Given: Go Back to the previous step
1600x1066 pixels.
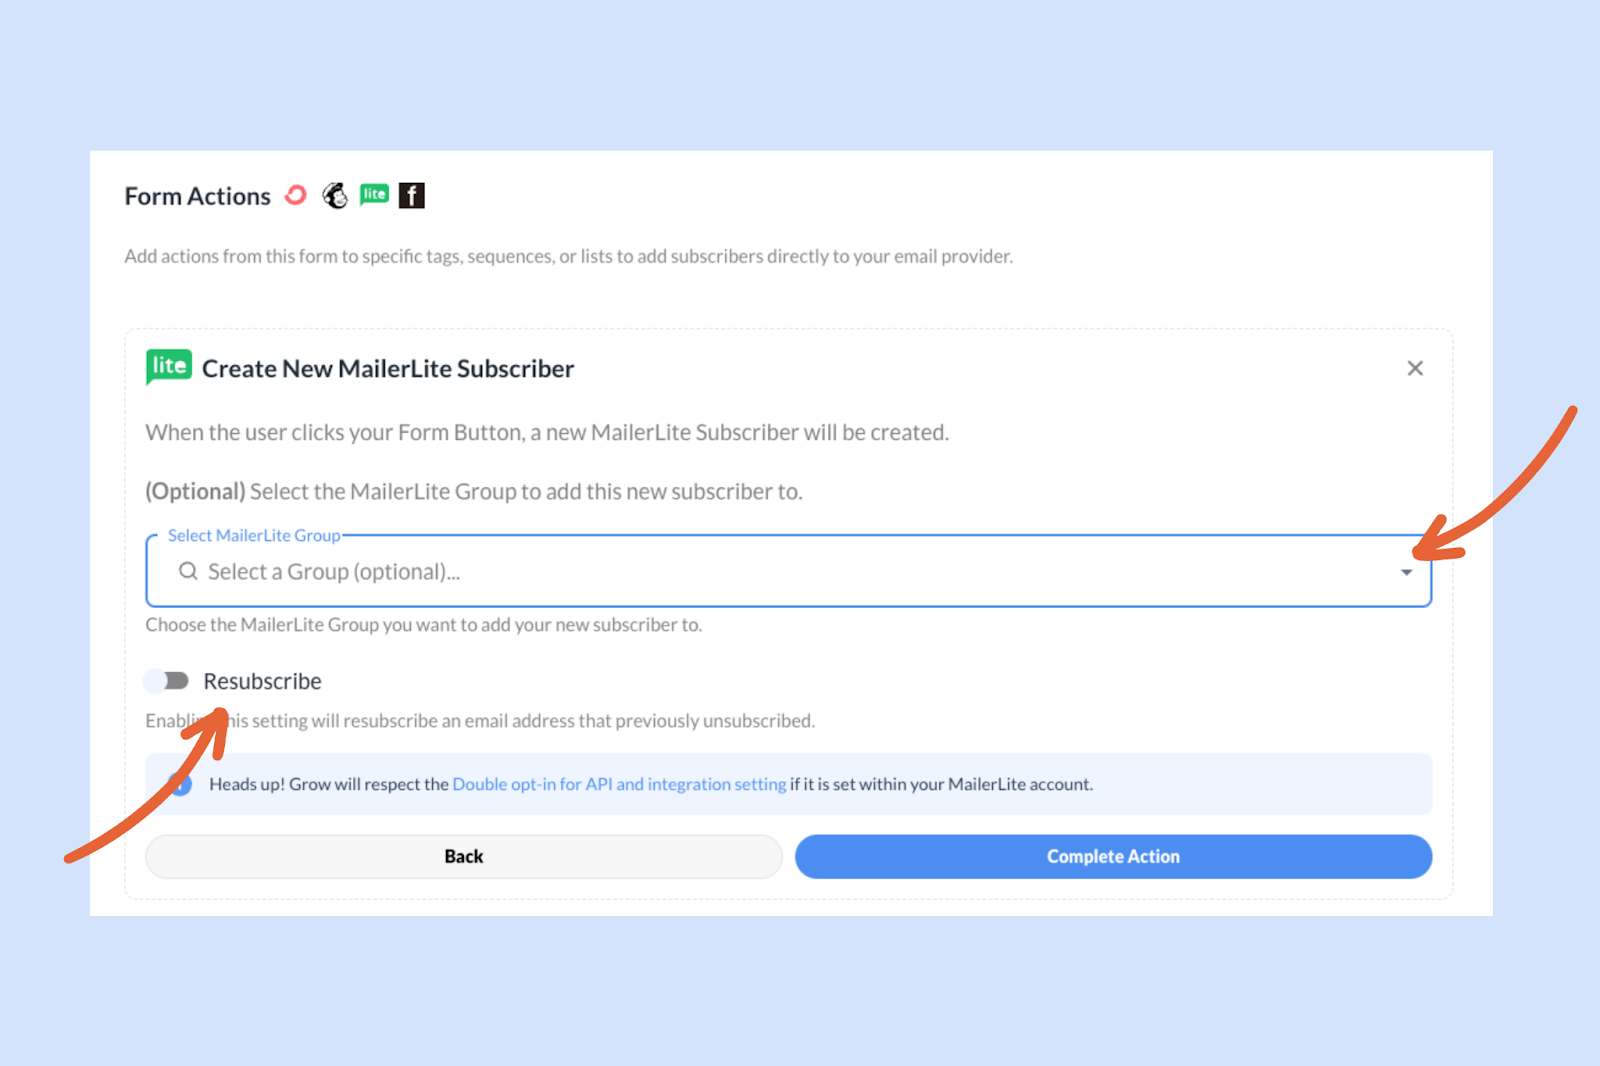Looking at the screenshot, I should [464, 857].
